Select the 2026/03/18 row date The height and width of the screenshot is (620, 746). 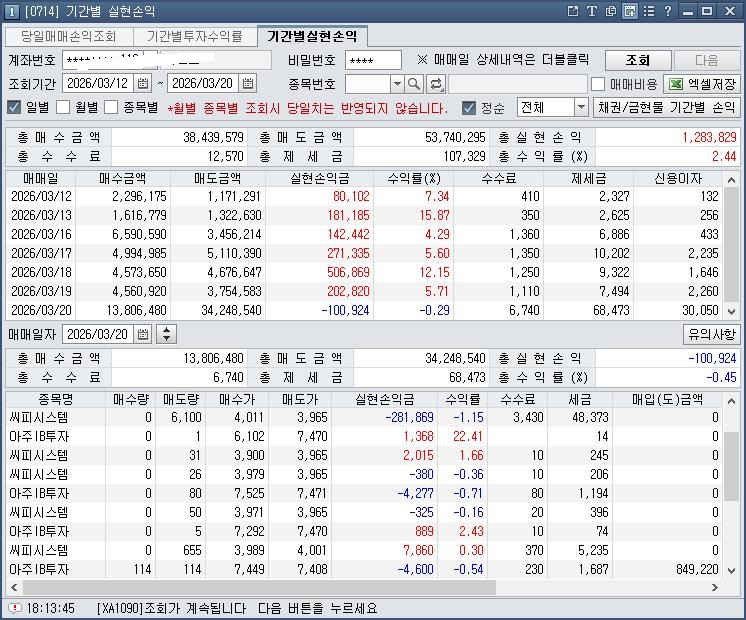[41, 272]
